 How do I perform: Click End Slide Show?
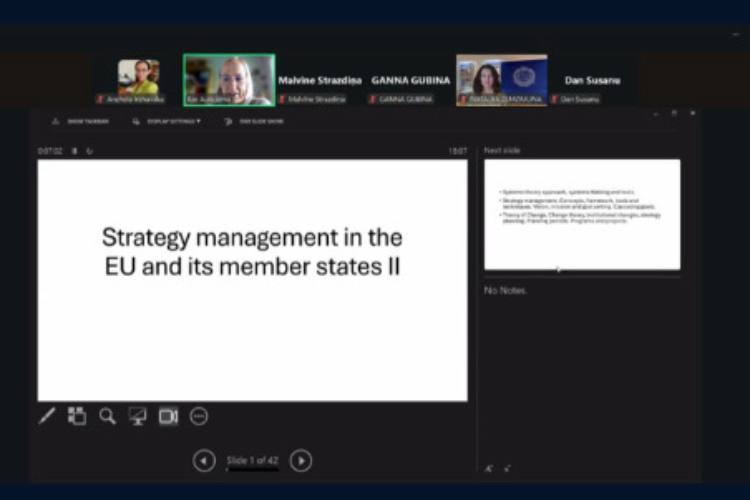click(255, 121)
